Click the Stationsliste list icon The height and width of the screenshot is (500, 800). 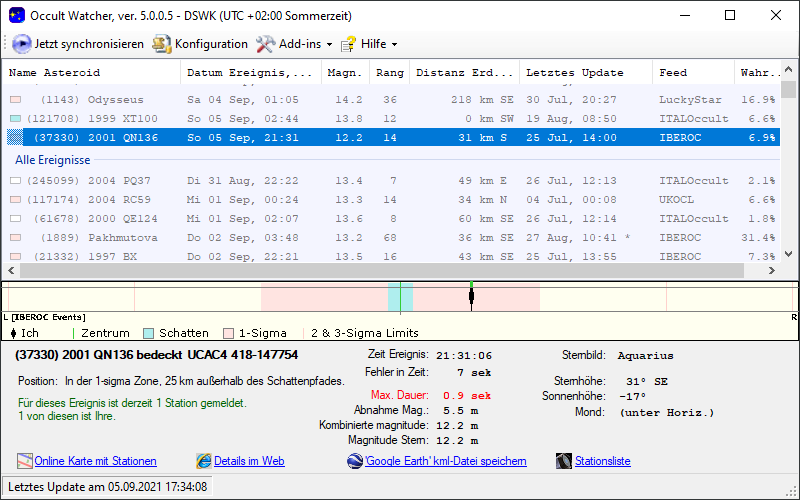click(564, 461)
